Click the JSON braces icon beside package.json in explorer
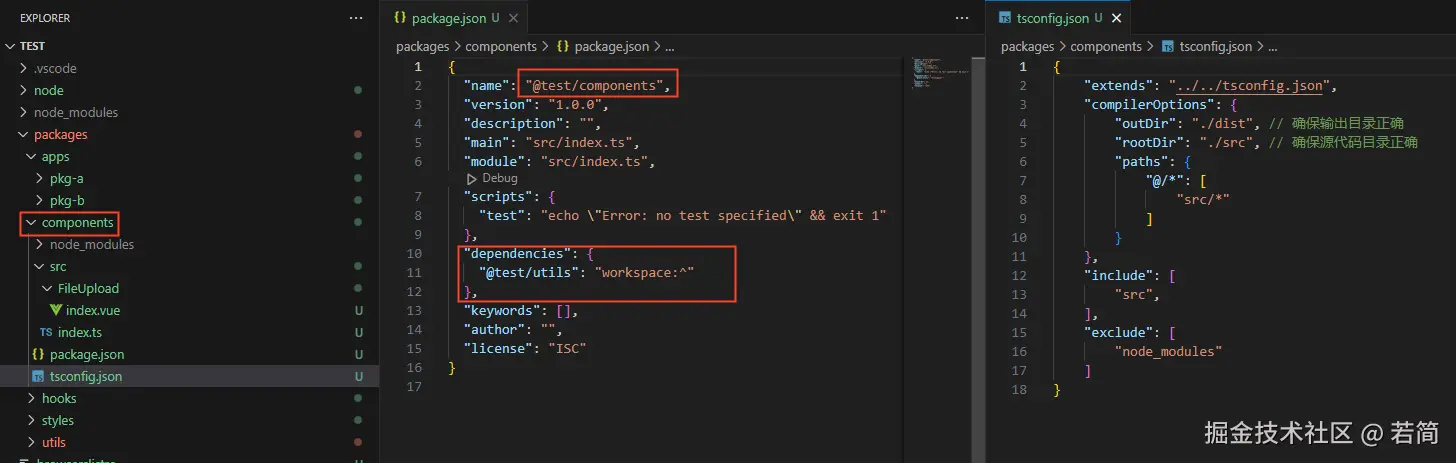1456x463 pixels. 38,354
